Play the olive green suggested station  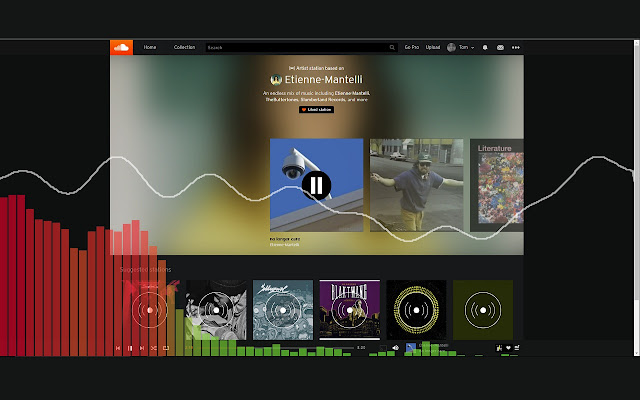pyautogui.click(x=483, y=310)
